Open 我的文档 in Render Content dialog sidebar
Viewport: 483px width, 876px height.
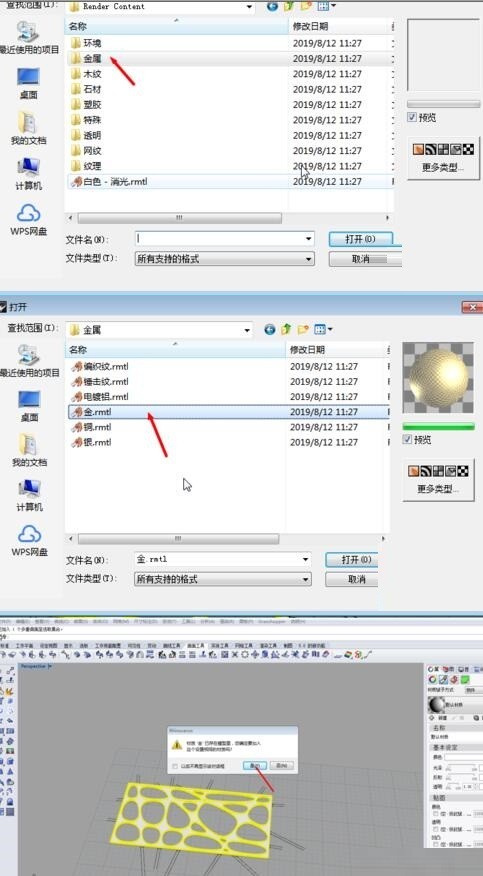click(28, 128)
